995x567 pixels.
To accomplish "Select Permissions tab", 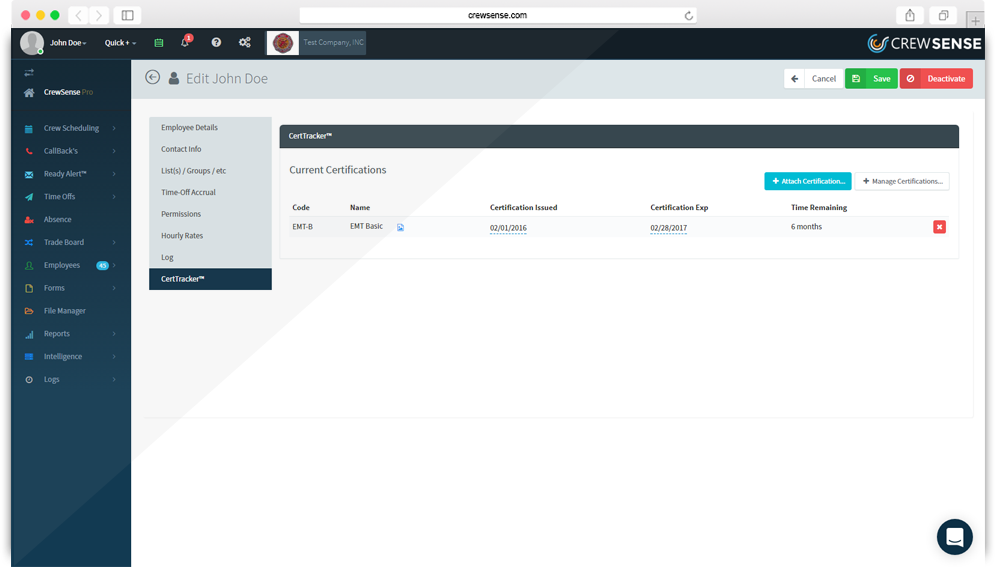I will (210, 214).
